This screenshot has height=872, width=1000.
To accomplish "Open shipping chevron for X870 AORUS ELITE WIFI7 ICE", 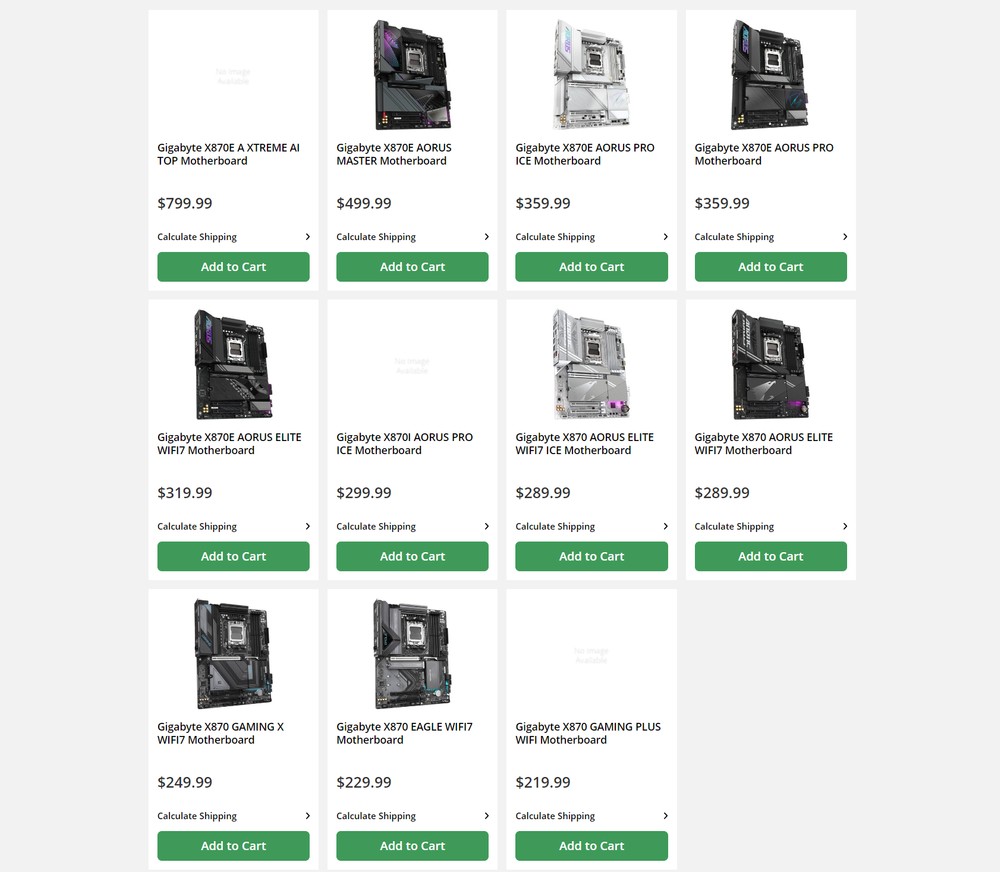I will point(665,526).
